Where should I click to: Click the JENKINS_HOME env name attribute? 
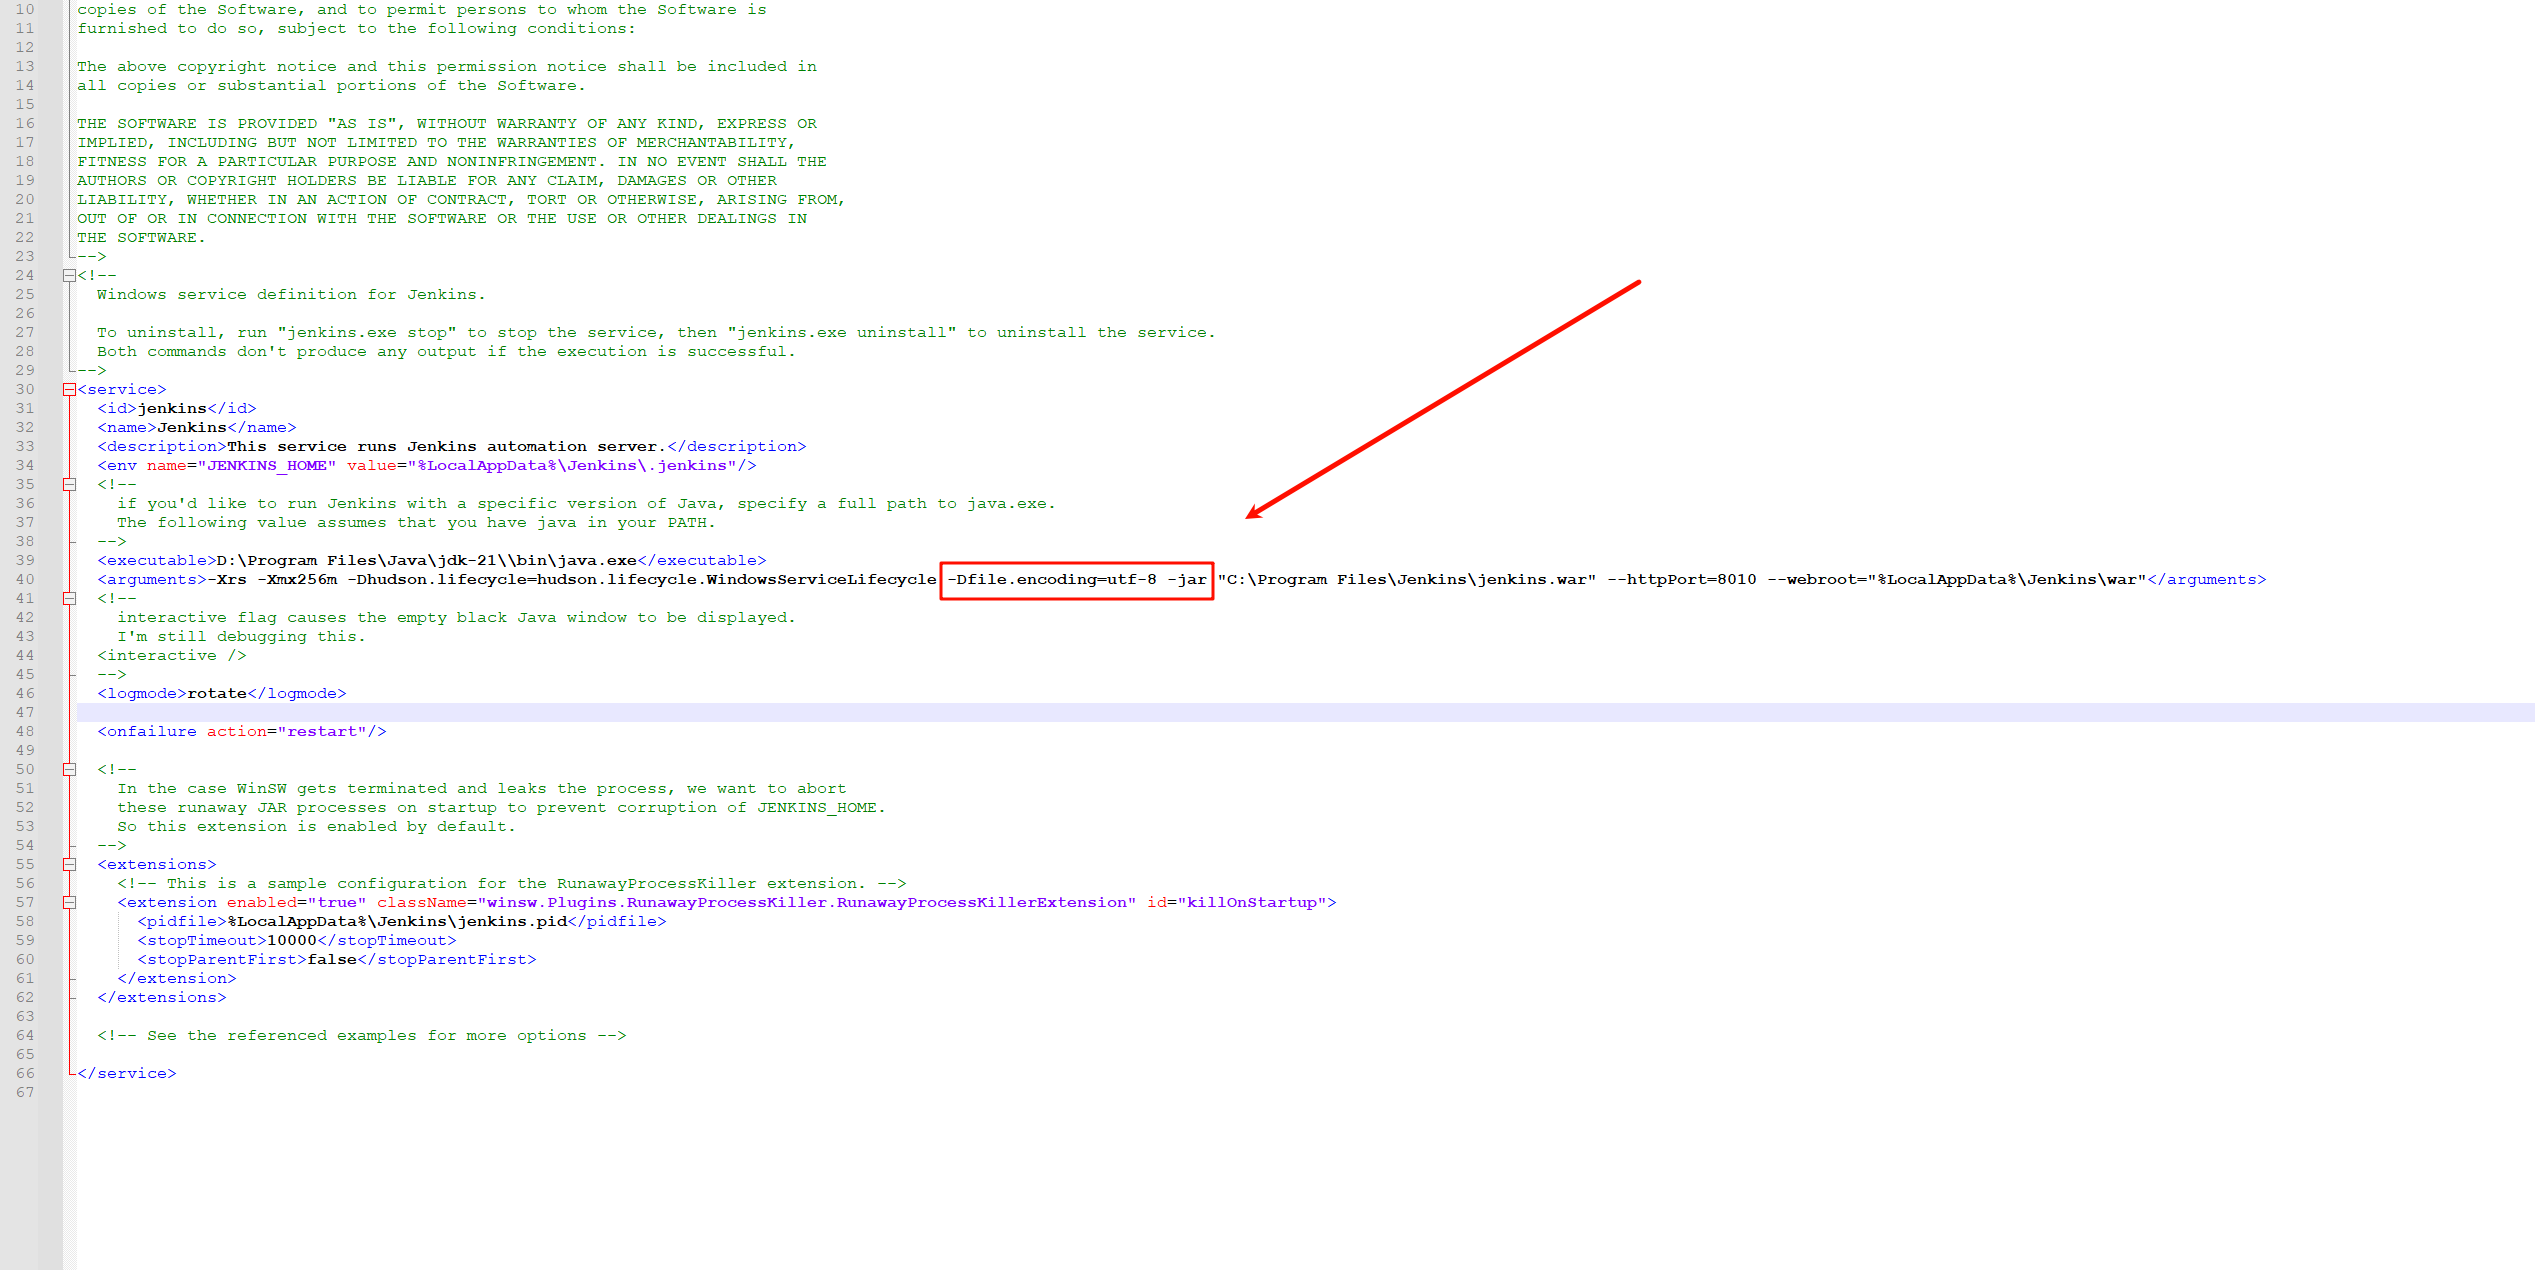[x=266, y=466]
